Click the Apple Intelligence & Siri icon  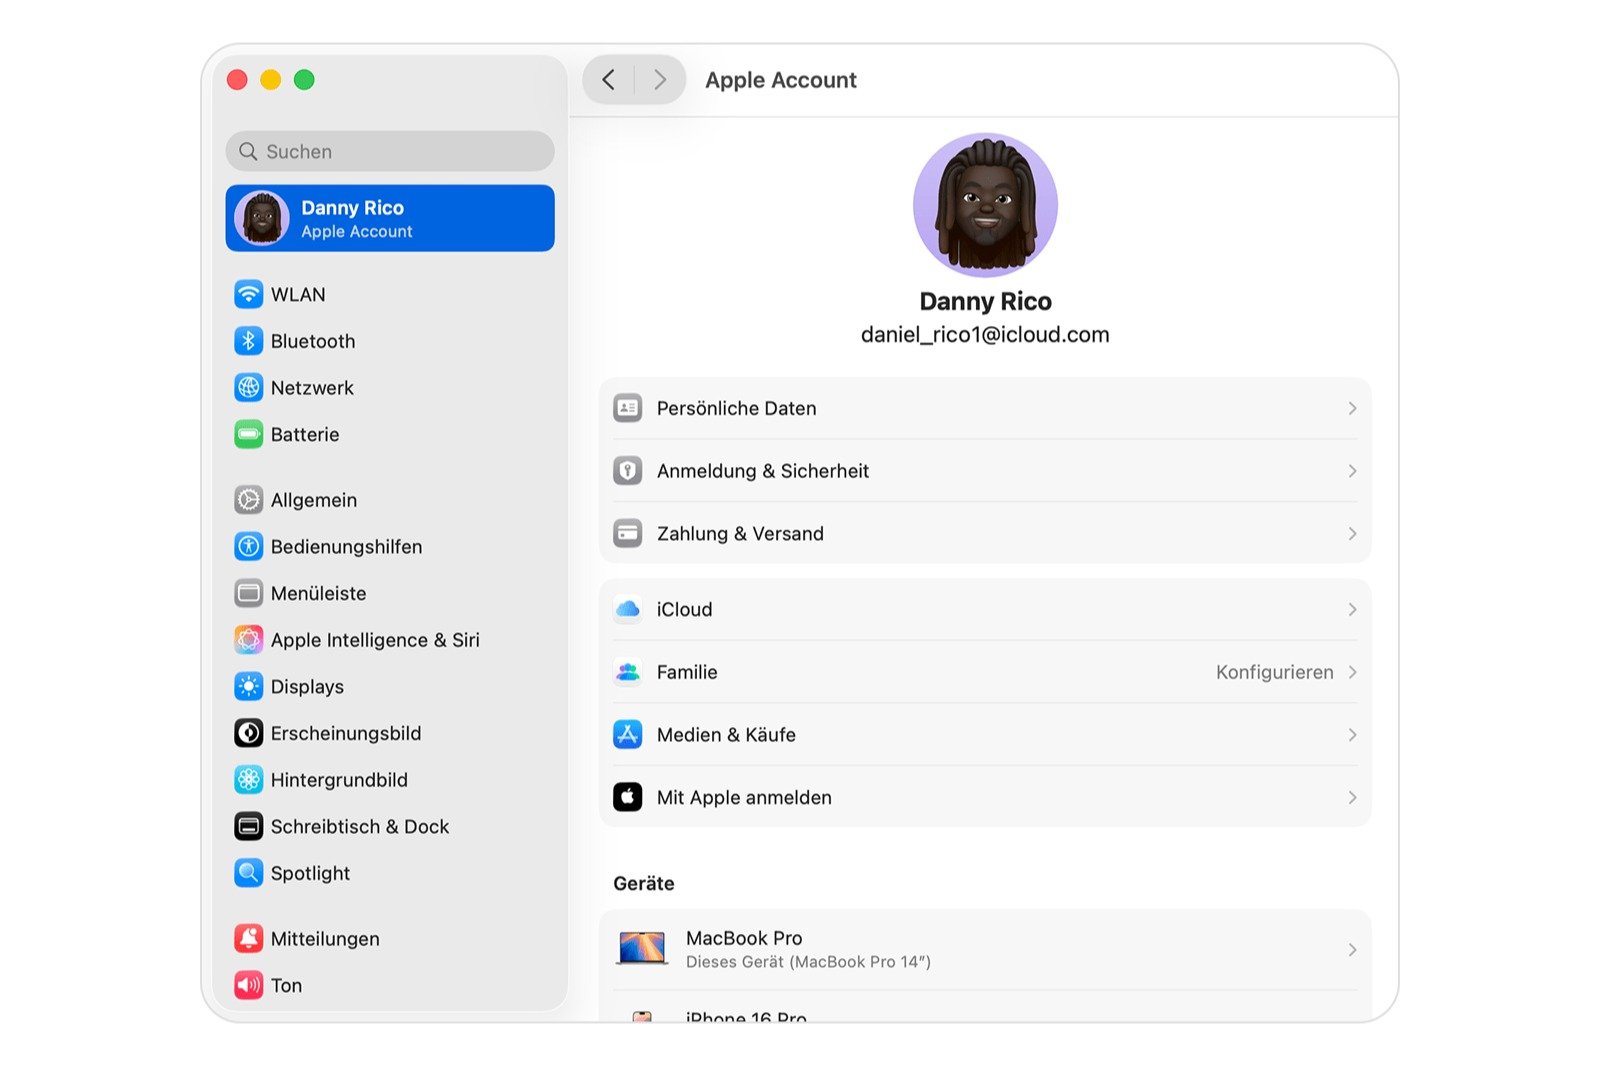[x=248, y=640]
